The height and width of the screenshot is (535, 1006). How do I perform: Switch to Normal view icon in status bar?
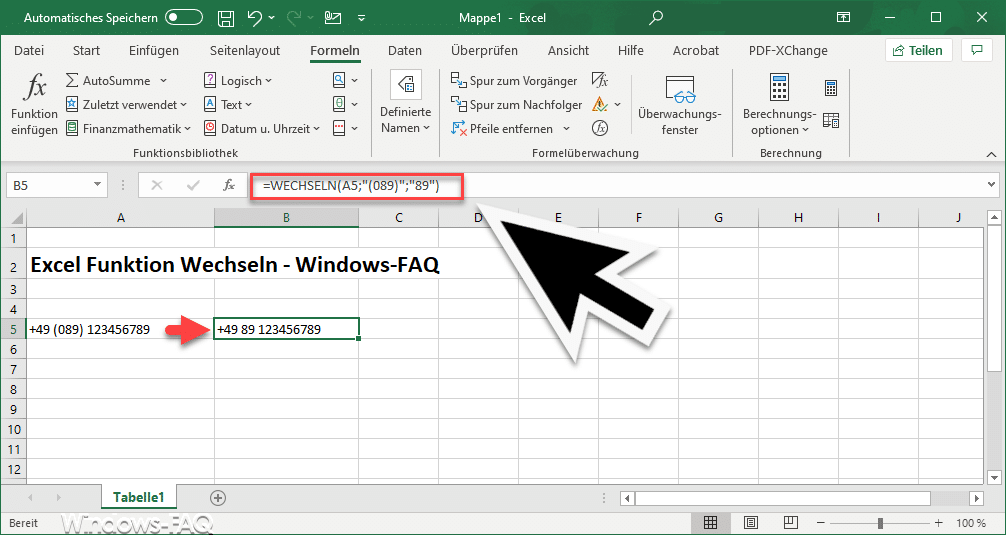tap(710, 522)
